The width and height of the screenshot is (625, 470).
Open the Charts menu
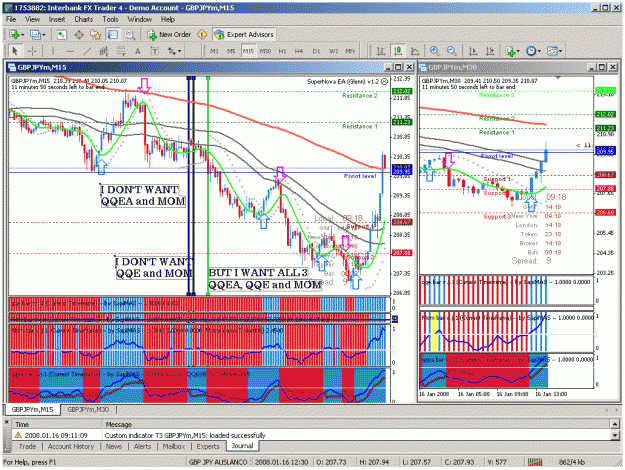[x=83, y=19]
